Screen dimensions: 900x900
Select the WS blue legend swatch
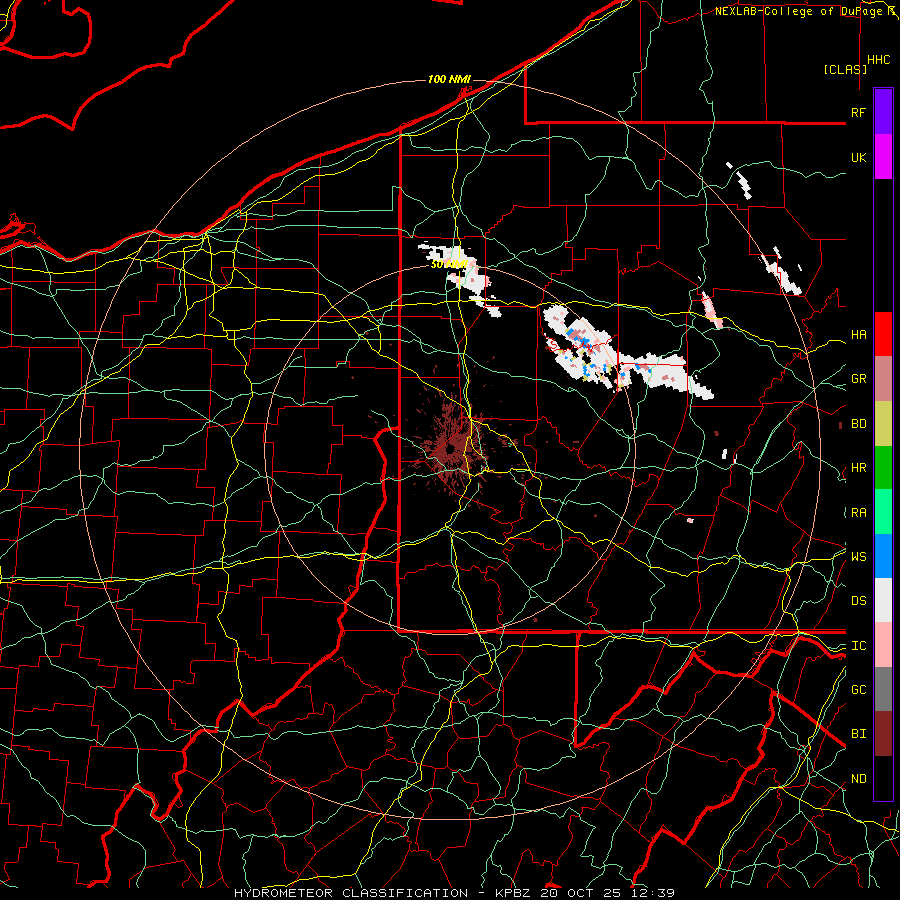883,556
